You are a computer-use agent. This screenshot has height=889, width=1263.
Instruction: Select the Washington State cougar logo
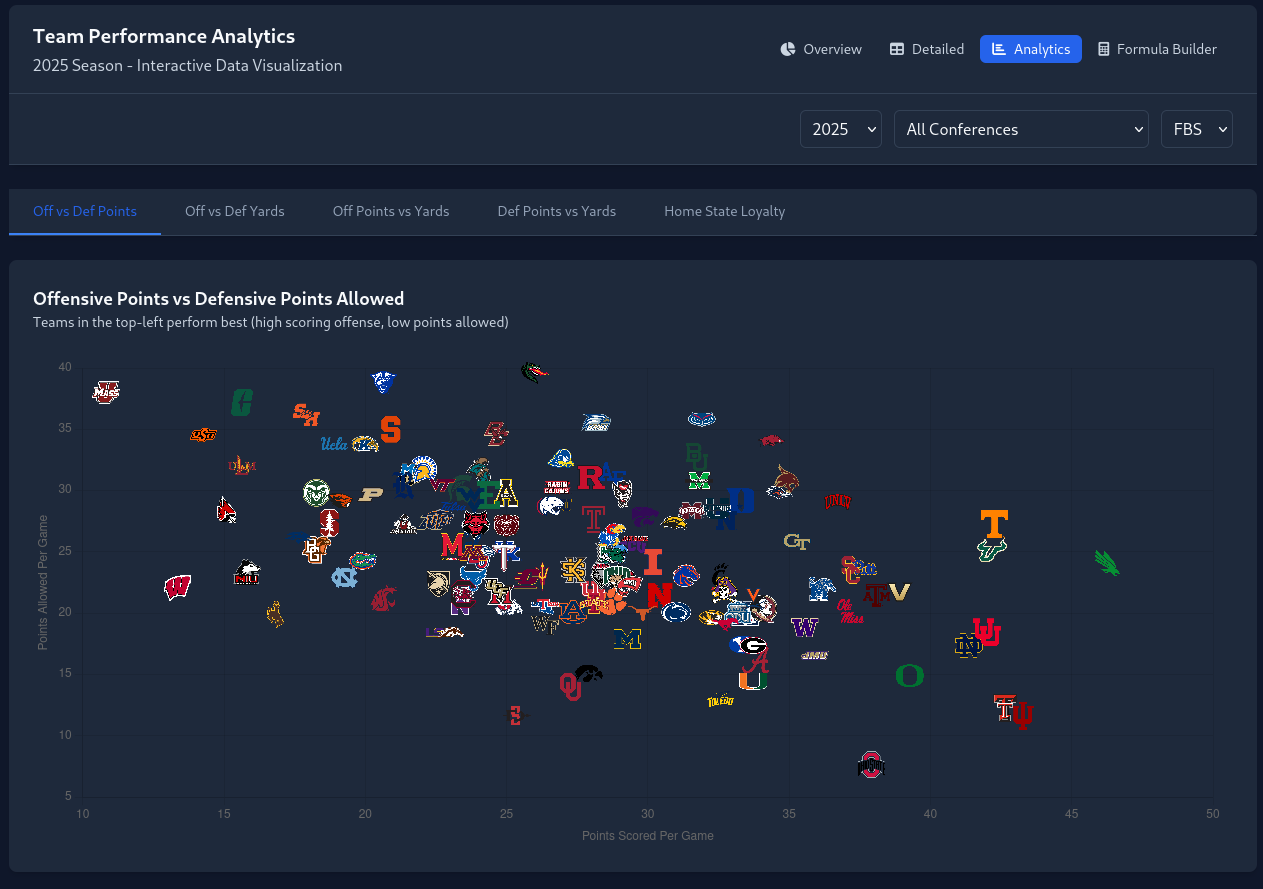pos(384,599)
